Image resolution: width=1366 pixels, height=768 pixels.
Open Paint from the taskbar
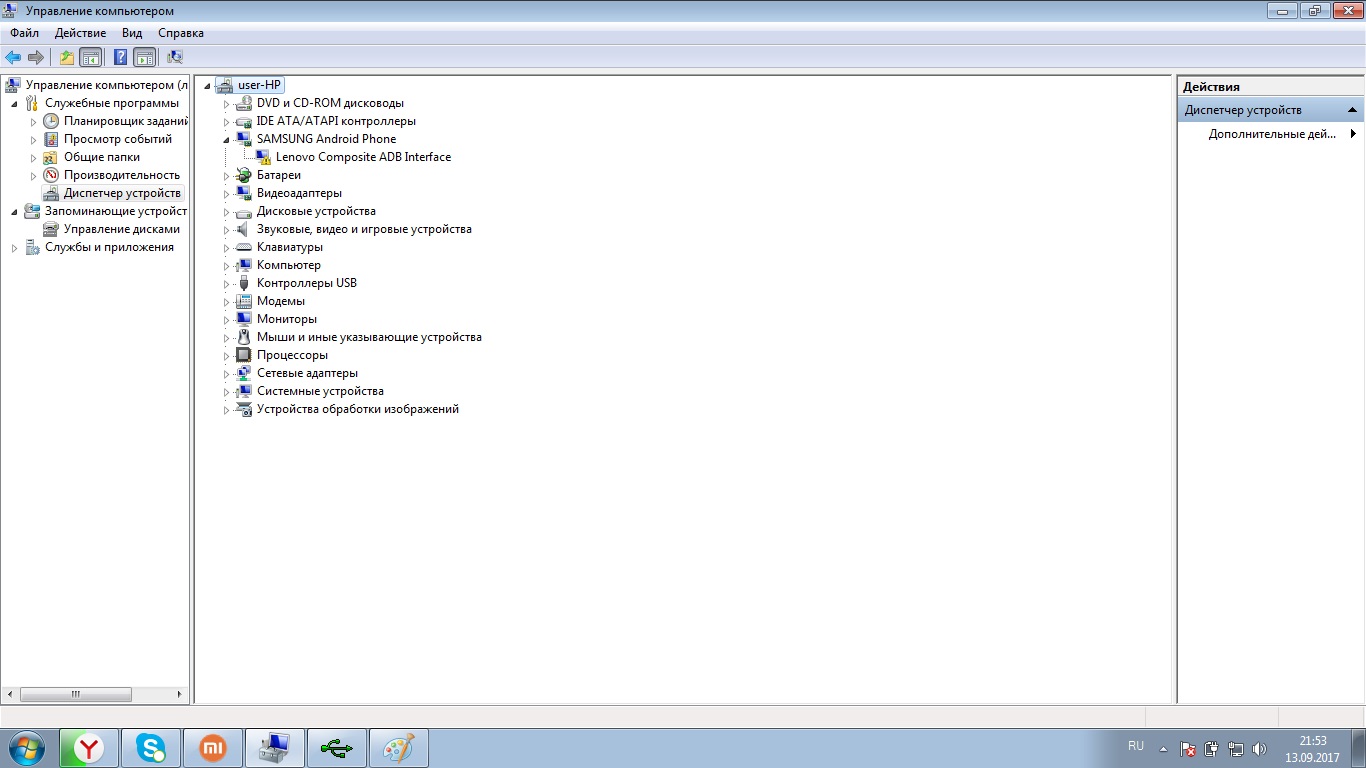[x=399, y=747]
